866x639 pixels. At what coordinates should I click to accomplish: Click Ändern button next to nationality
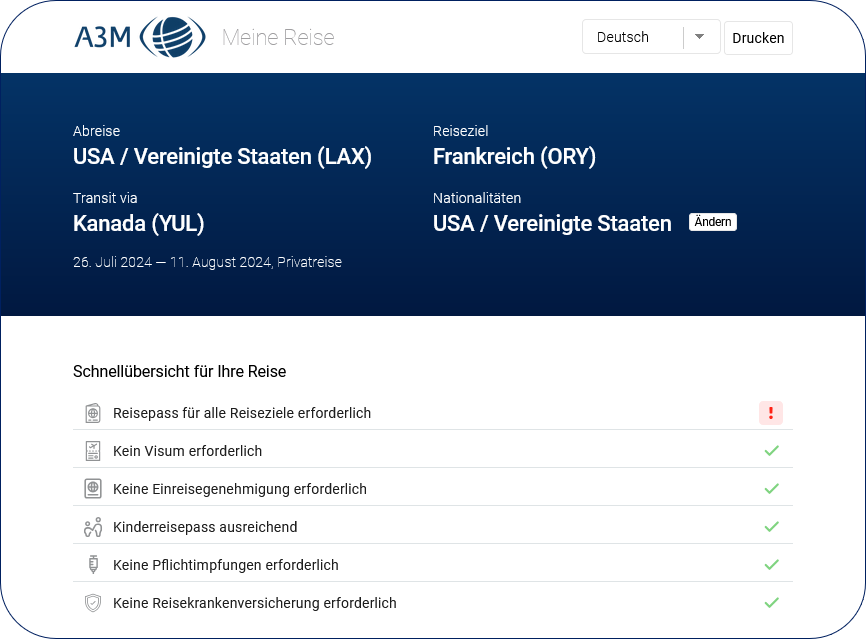tap(713, 222)
